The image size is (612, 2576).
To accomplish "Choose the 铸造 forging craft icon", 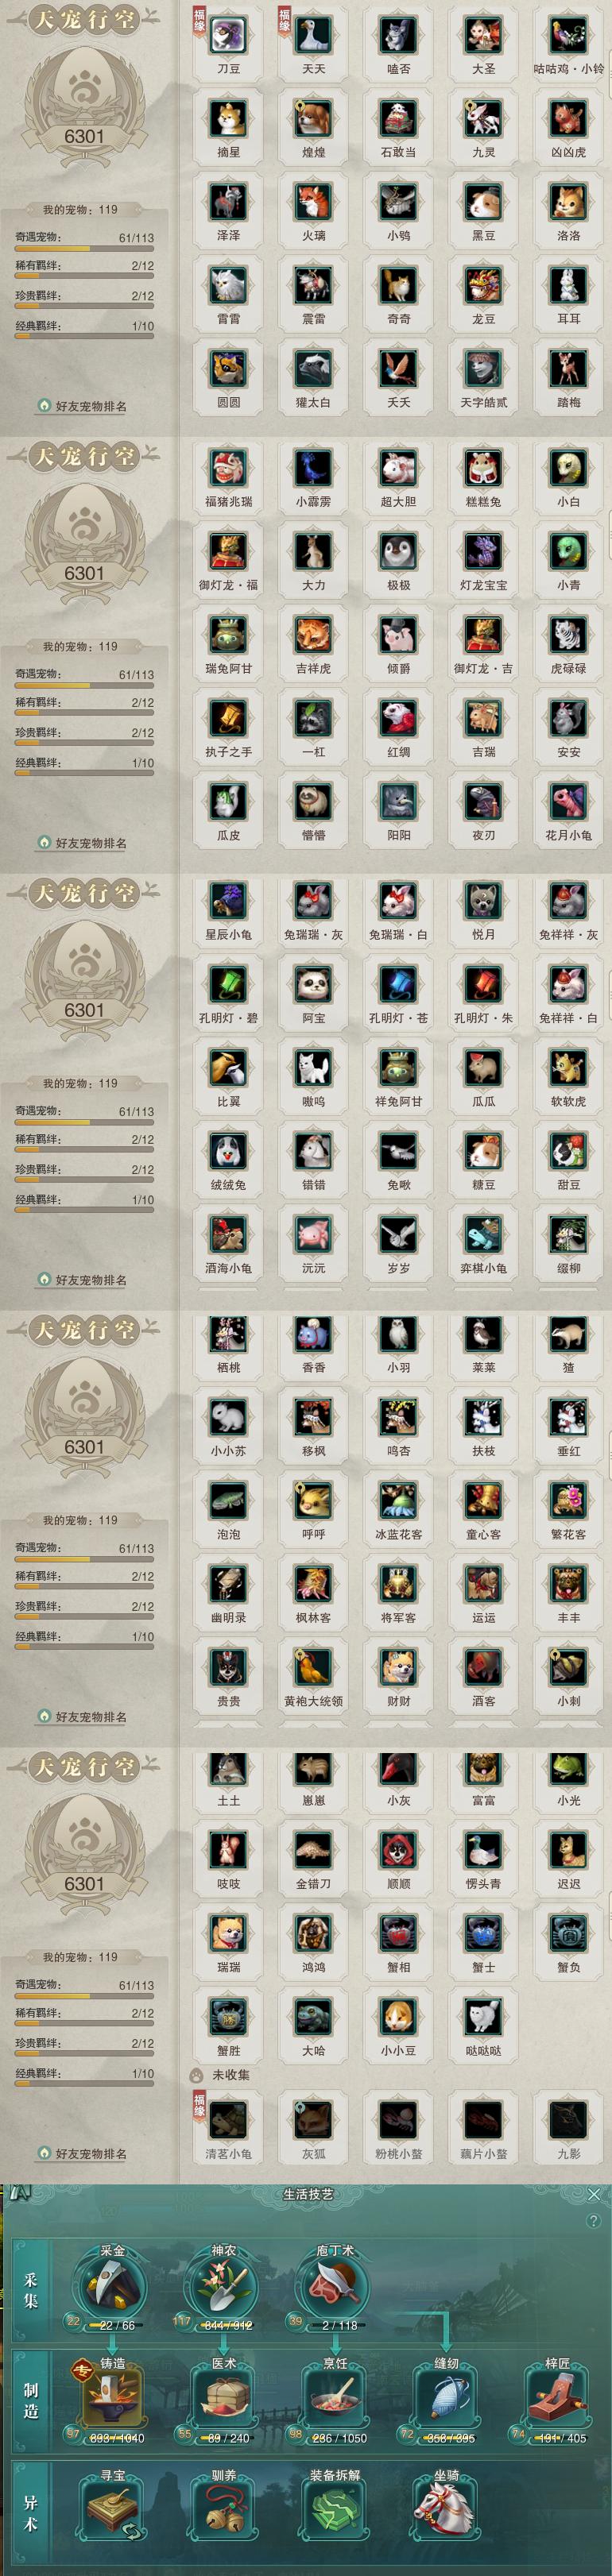I will click(x=112, y=2397).
